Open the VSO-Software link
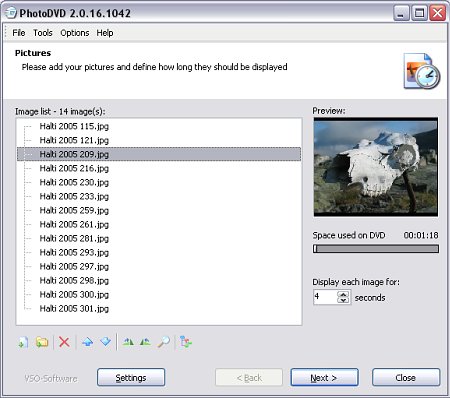Image resolution: width=450 pixels, height=398 pixels. click(x=51, y=379)
